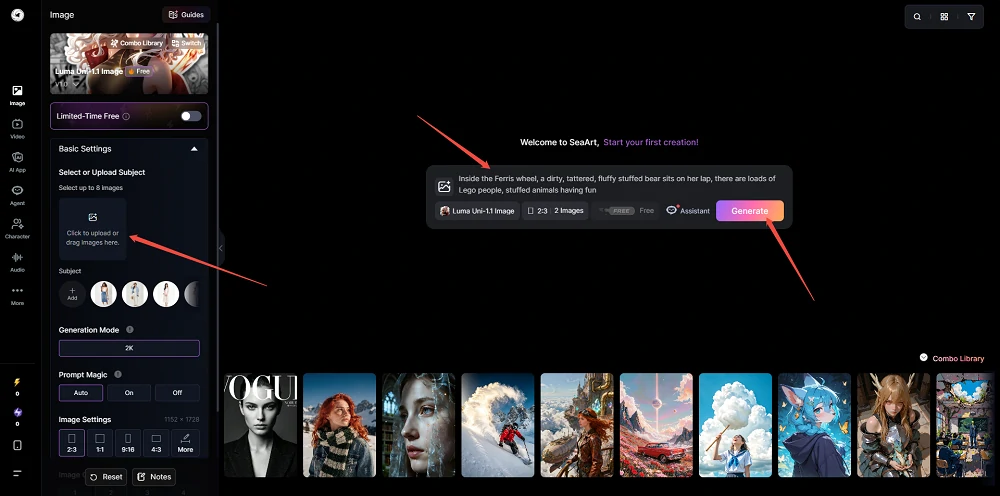
Task: Open the SeaArt logo home
Action: click(x=17, y=15)
